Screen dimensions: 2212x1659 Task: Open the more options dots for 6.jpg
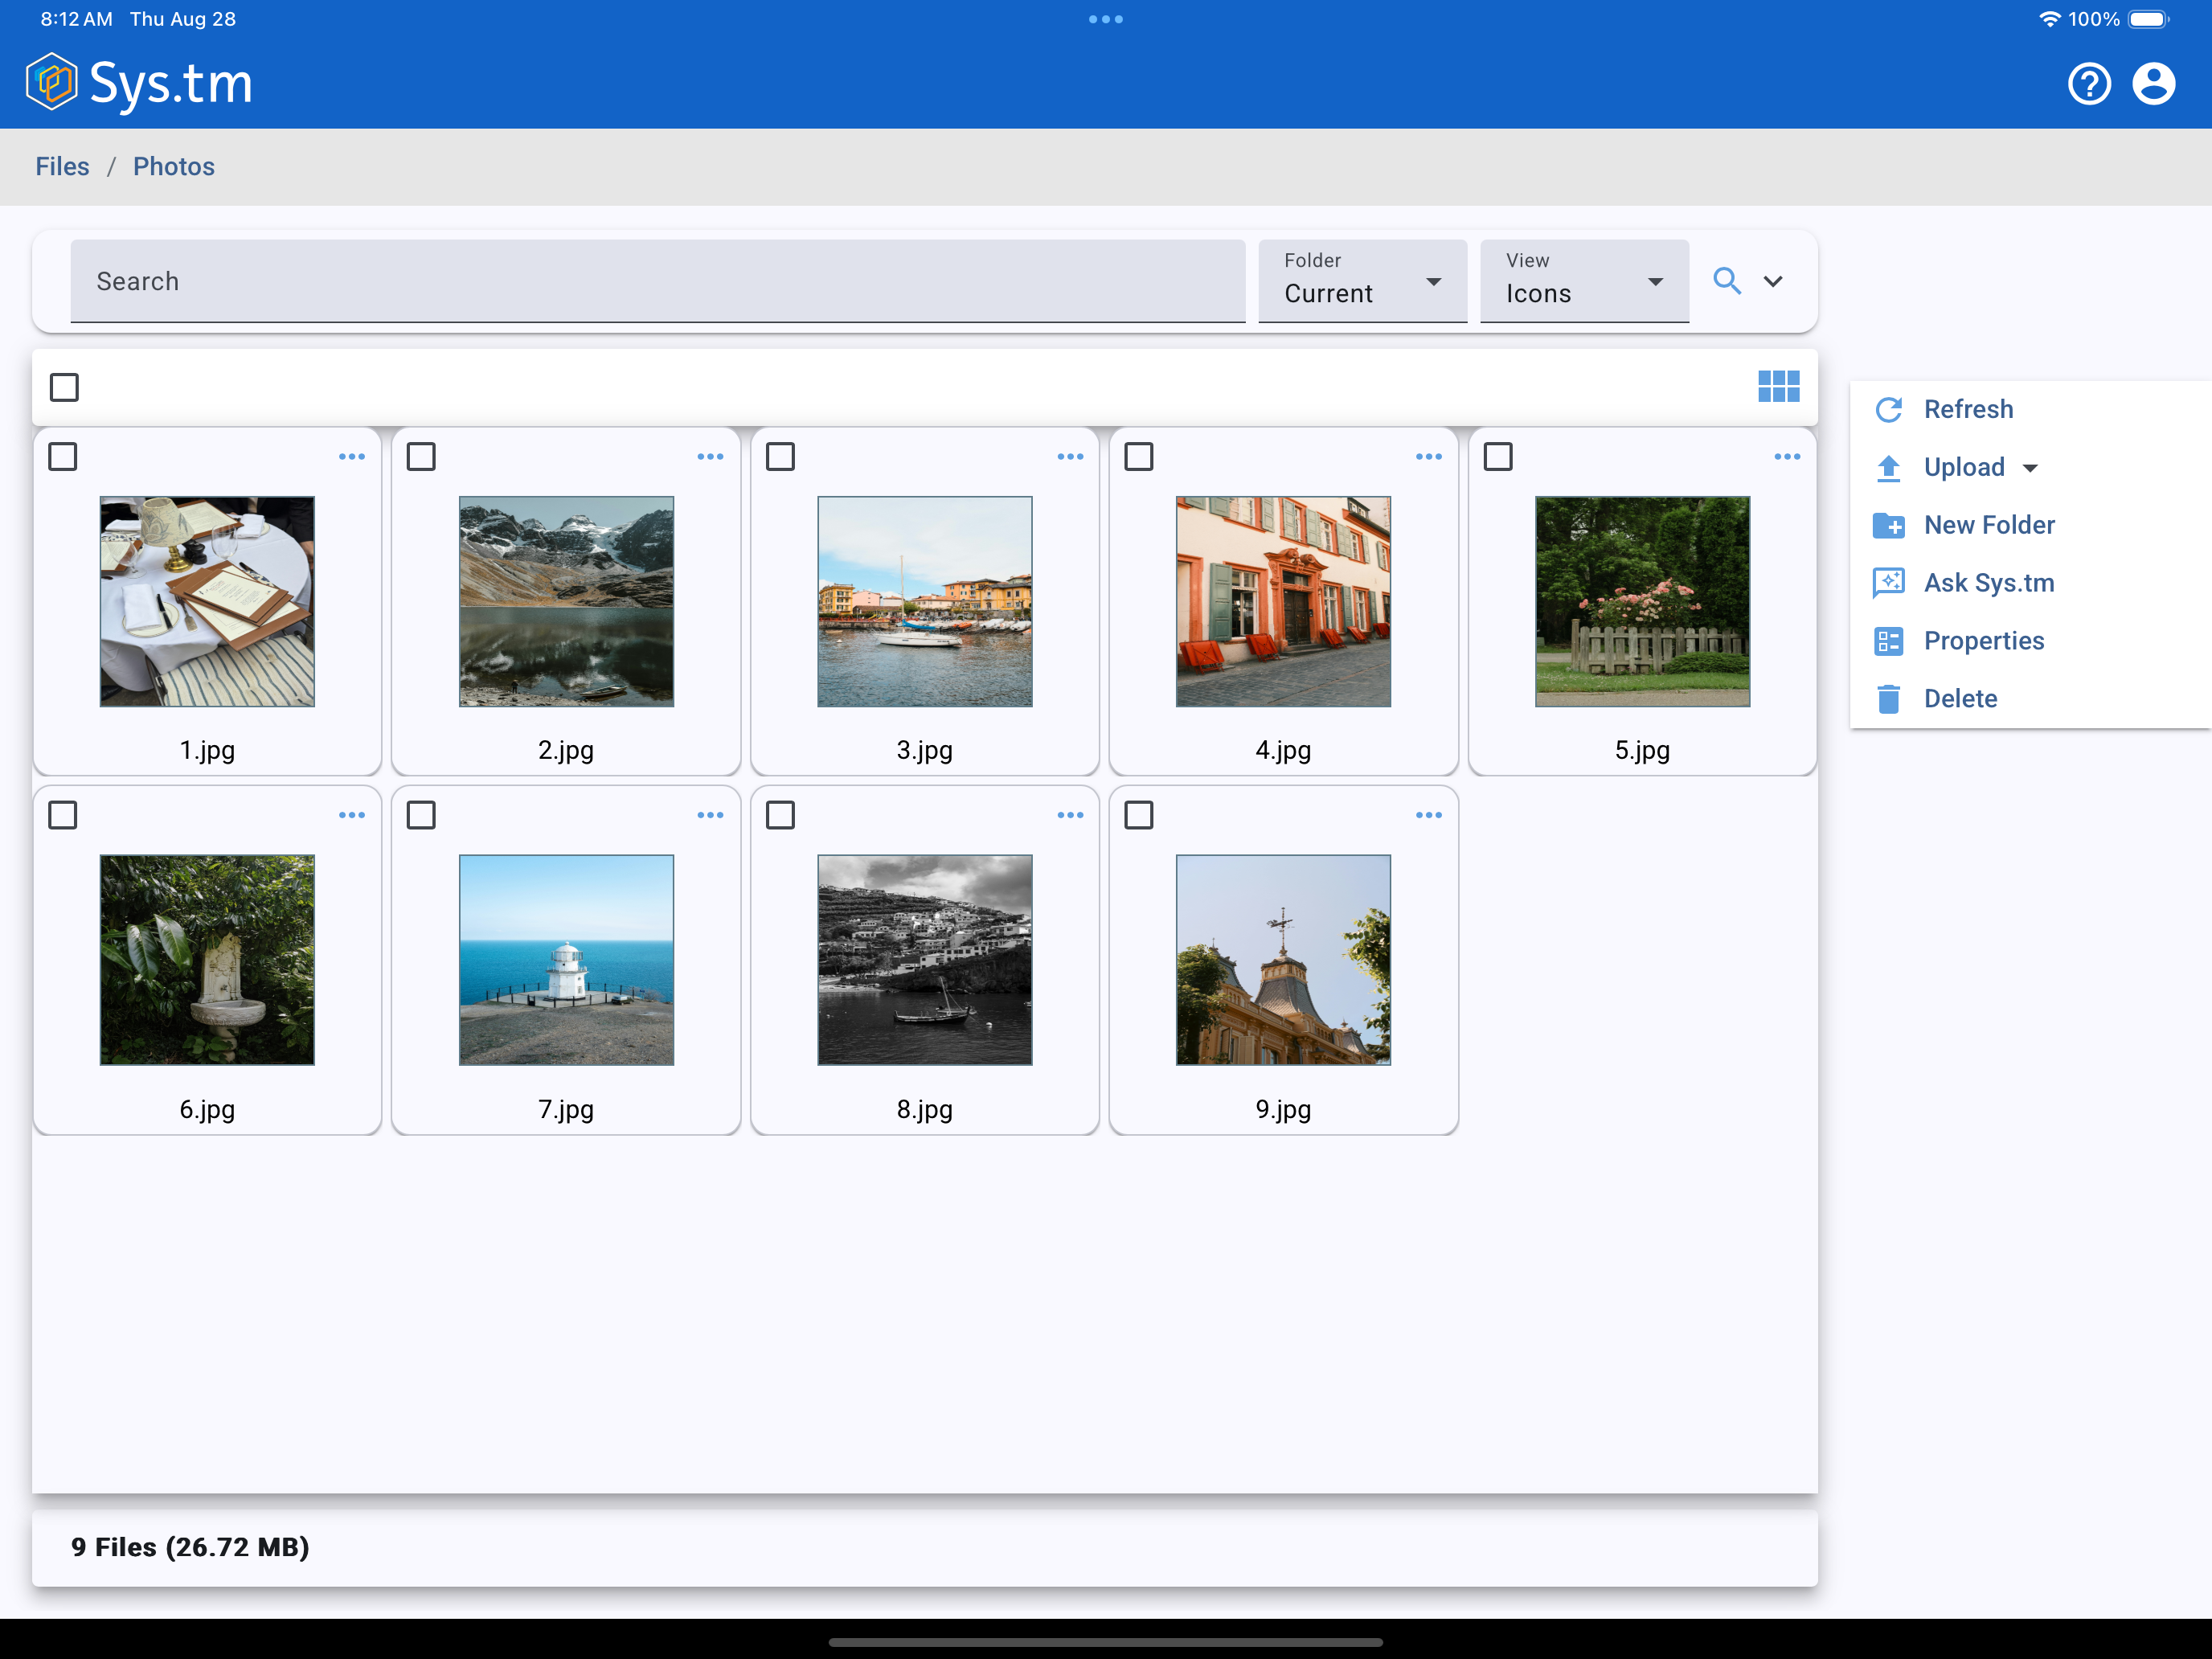tap(352, 815)
